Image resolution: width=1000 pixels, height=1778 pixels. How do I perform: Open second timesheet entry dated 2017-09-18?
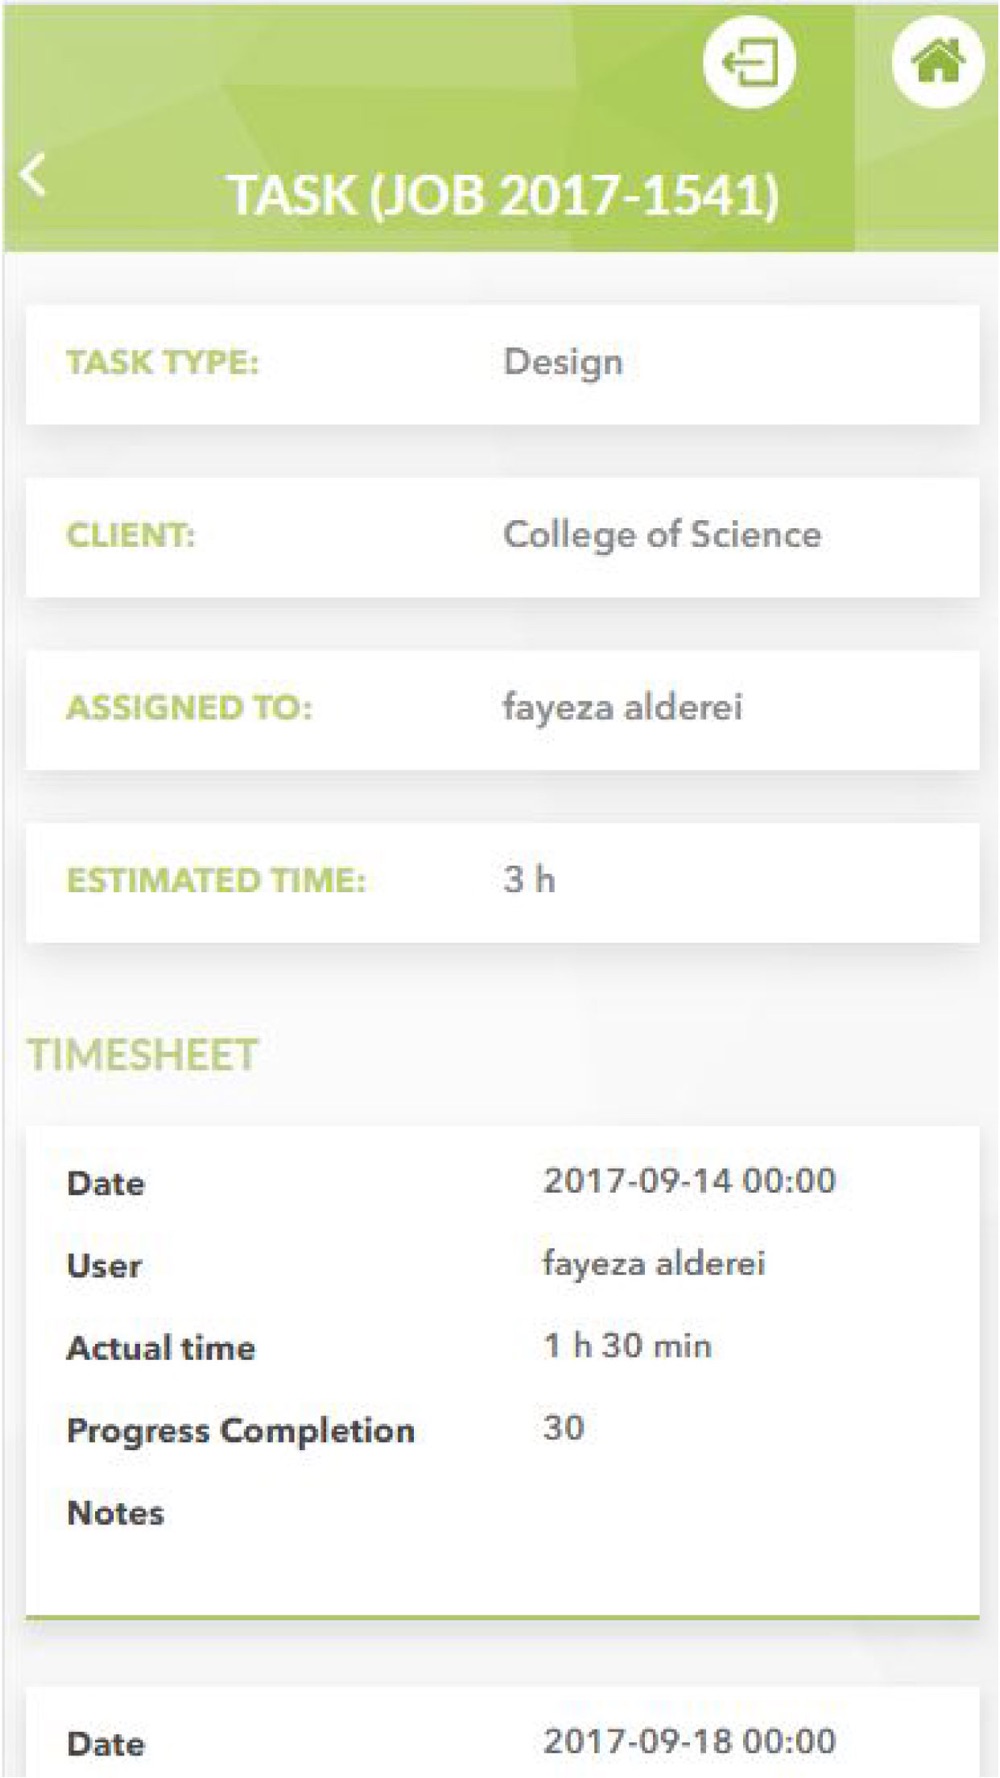[x=502, y=1733]
